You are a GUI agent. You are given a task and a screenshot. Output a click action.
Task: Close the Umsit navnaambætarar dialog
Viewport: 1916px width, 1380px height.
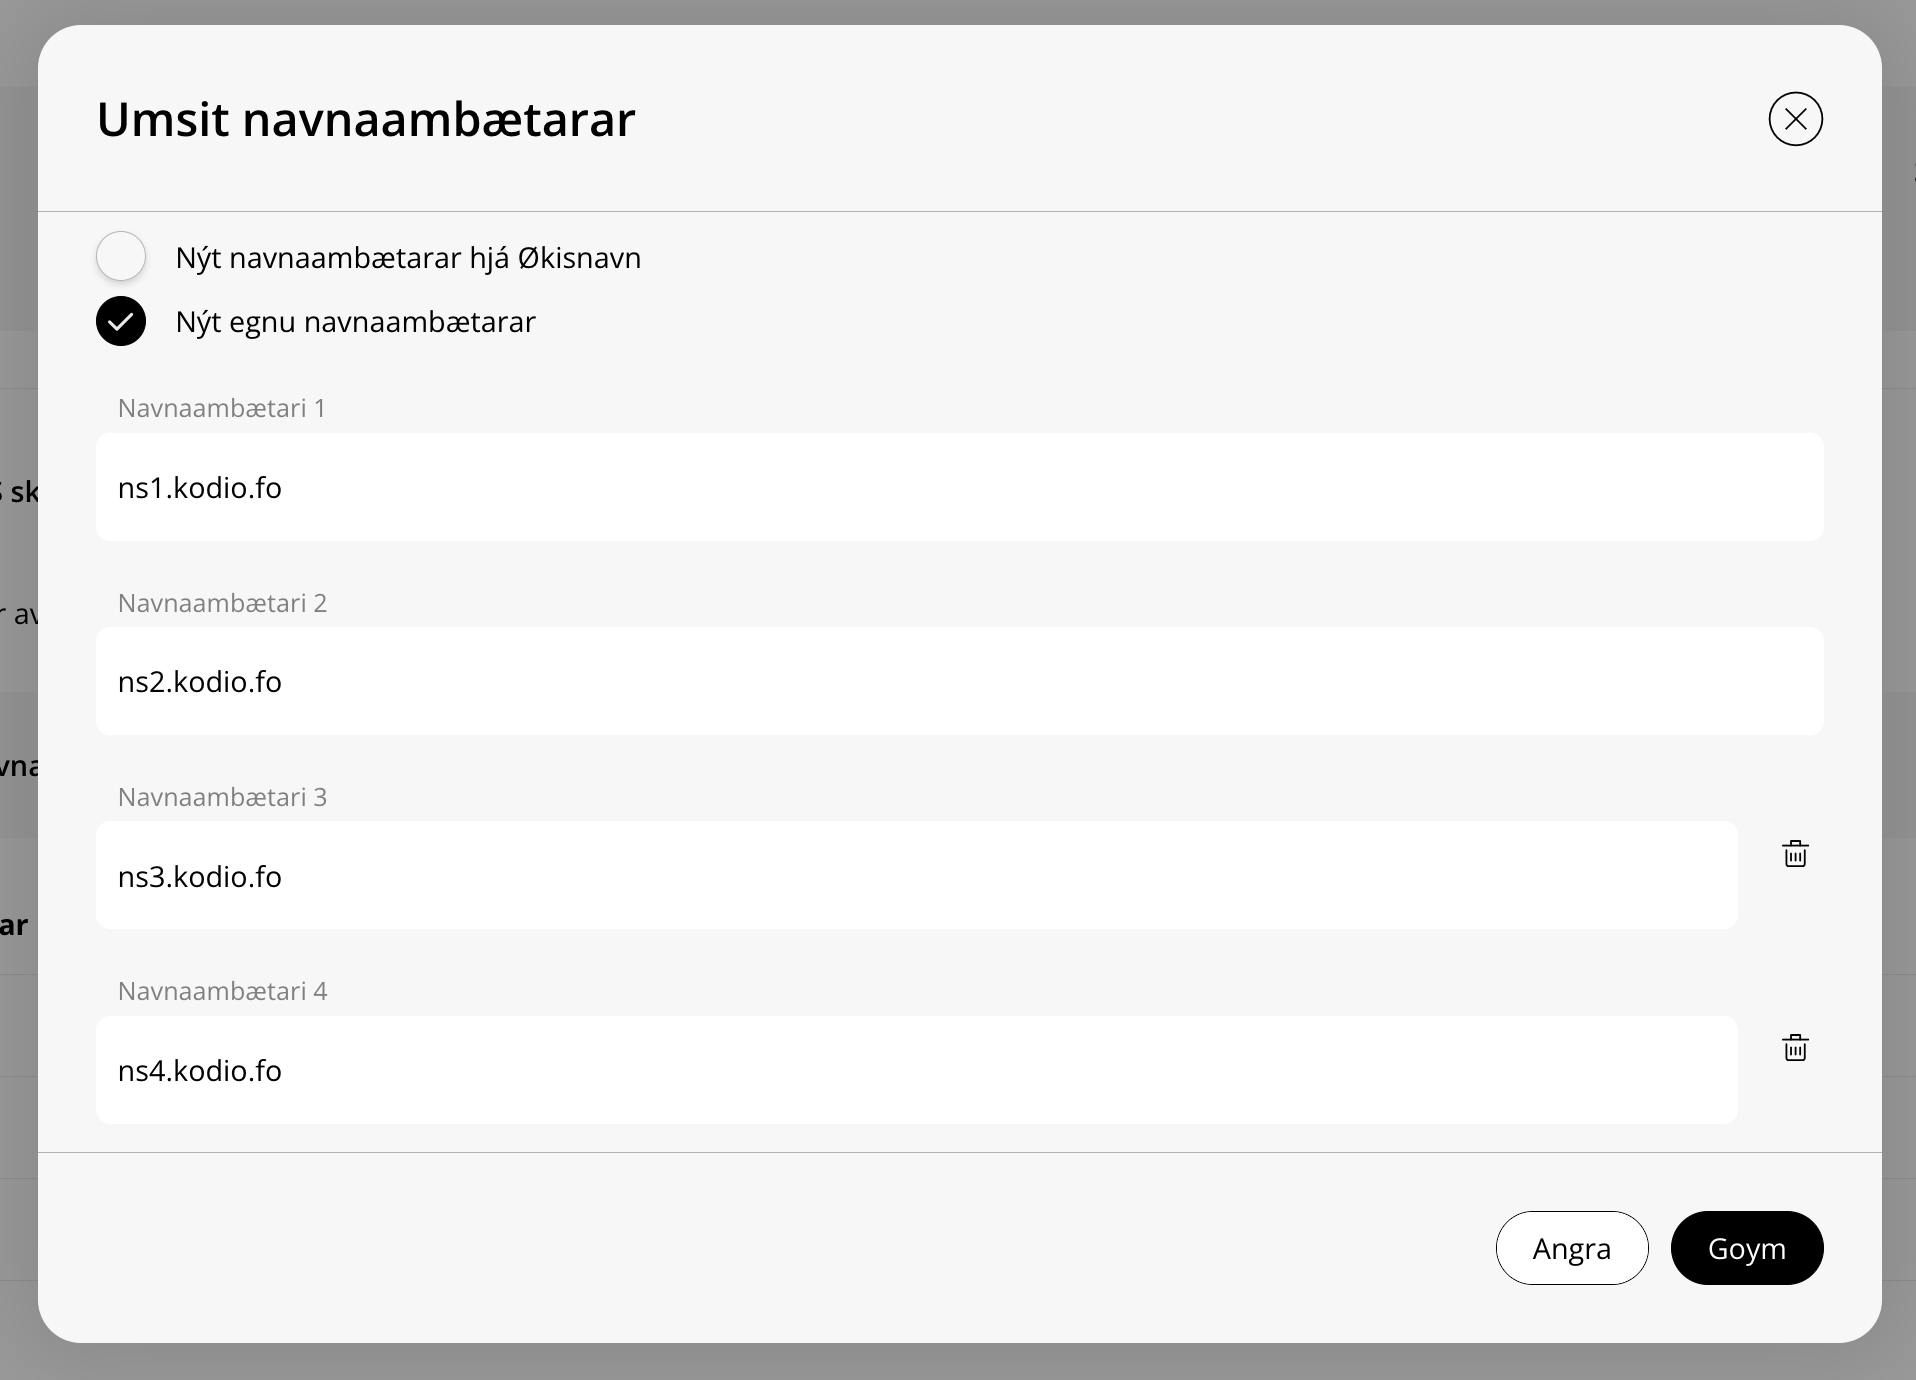(1795, 119)
